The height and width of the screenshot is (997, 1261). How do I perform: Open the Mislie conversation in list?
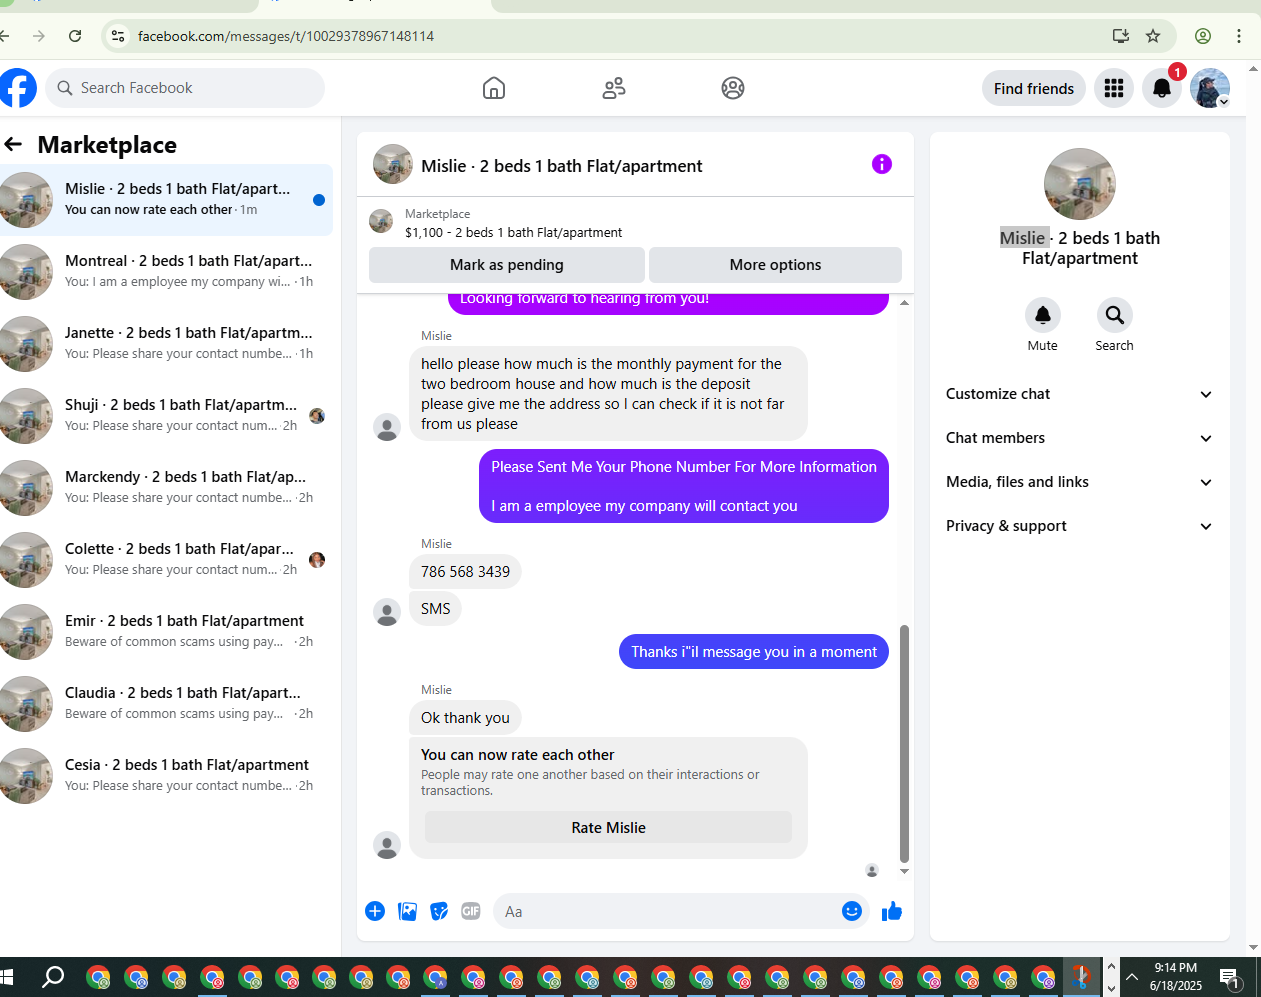[166, 200]
